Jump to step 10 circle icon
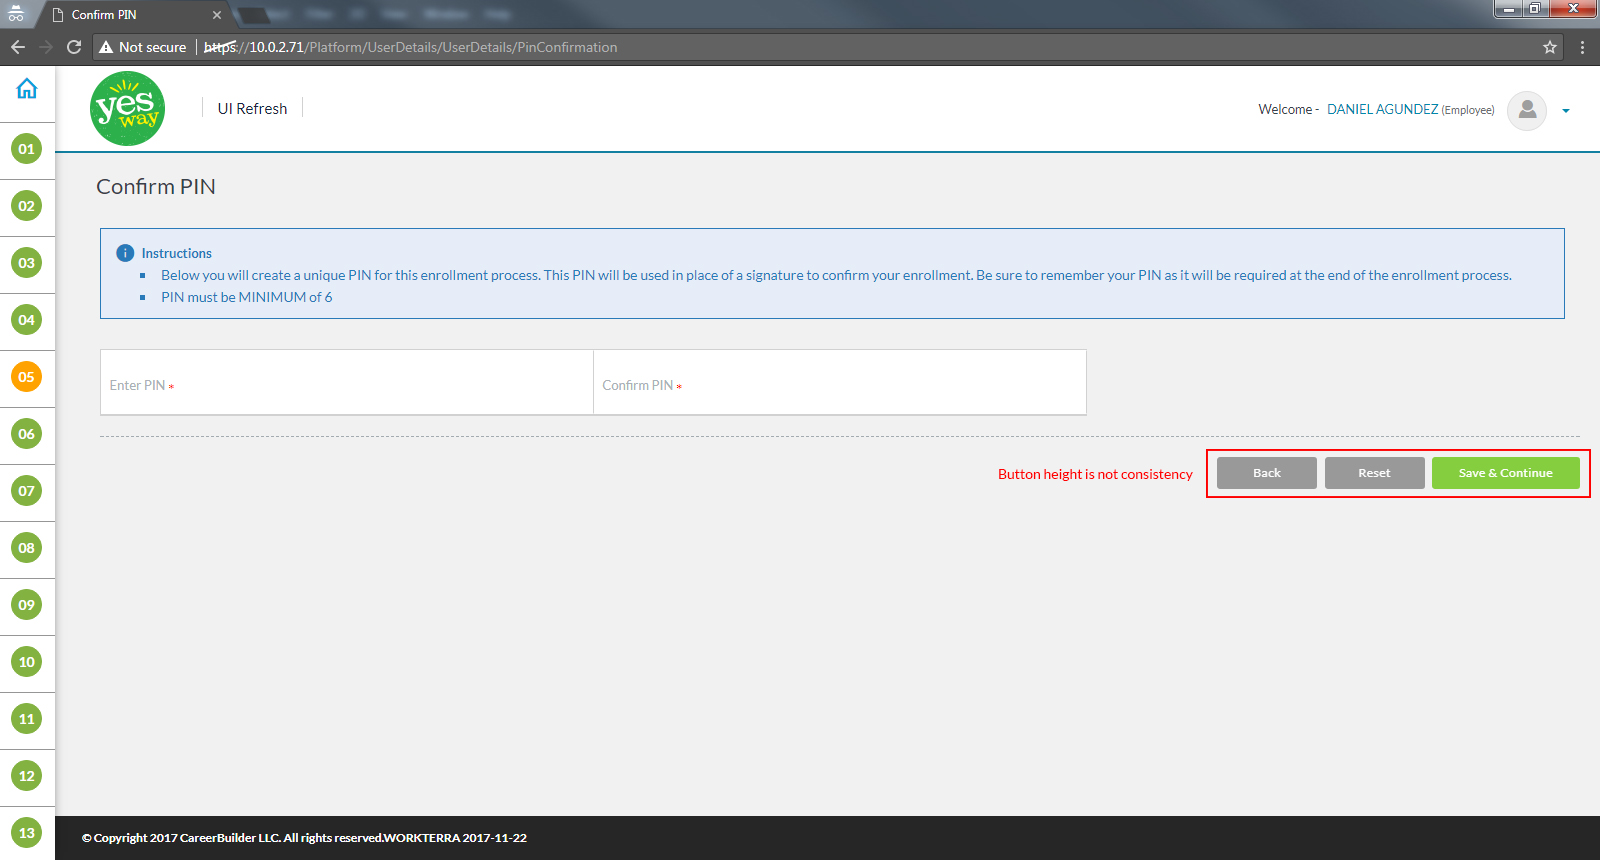 click(27, 662)
